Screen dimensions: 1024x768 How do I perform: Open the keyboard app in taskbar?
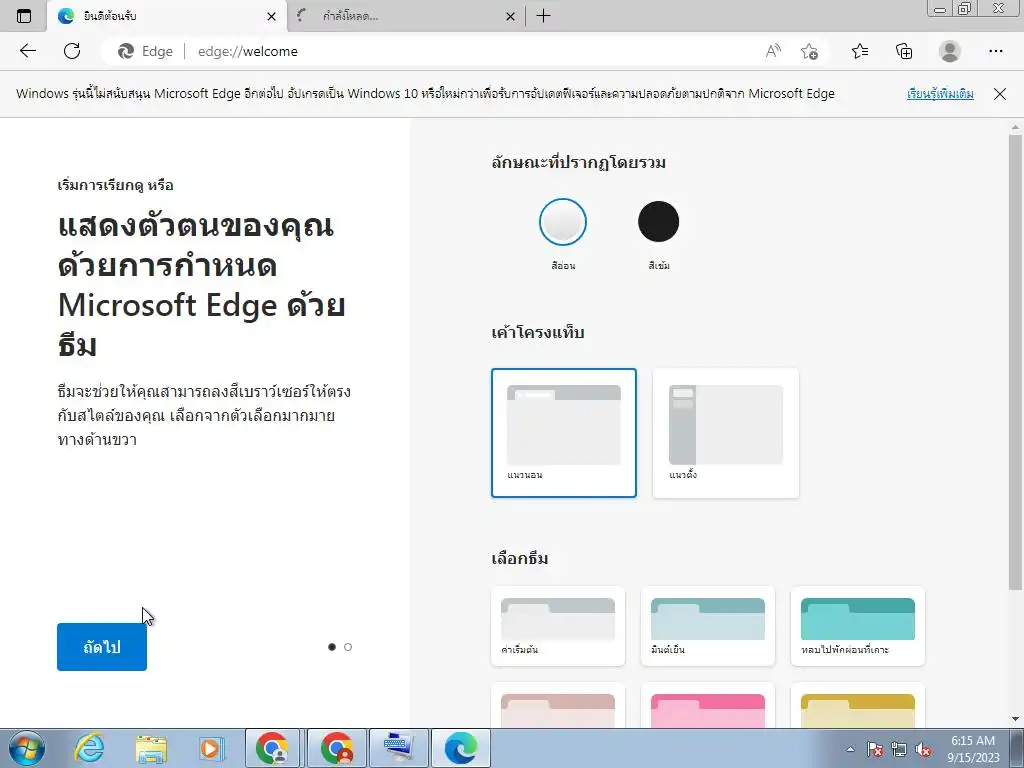click(399, 748)
